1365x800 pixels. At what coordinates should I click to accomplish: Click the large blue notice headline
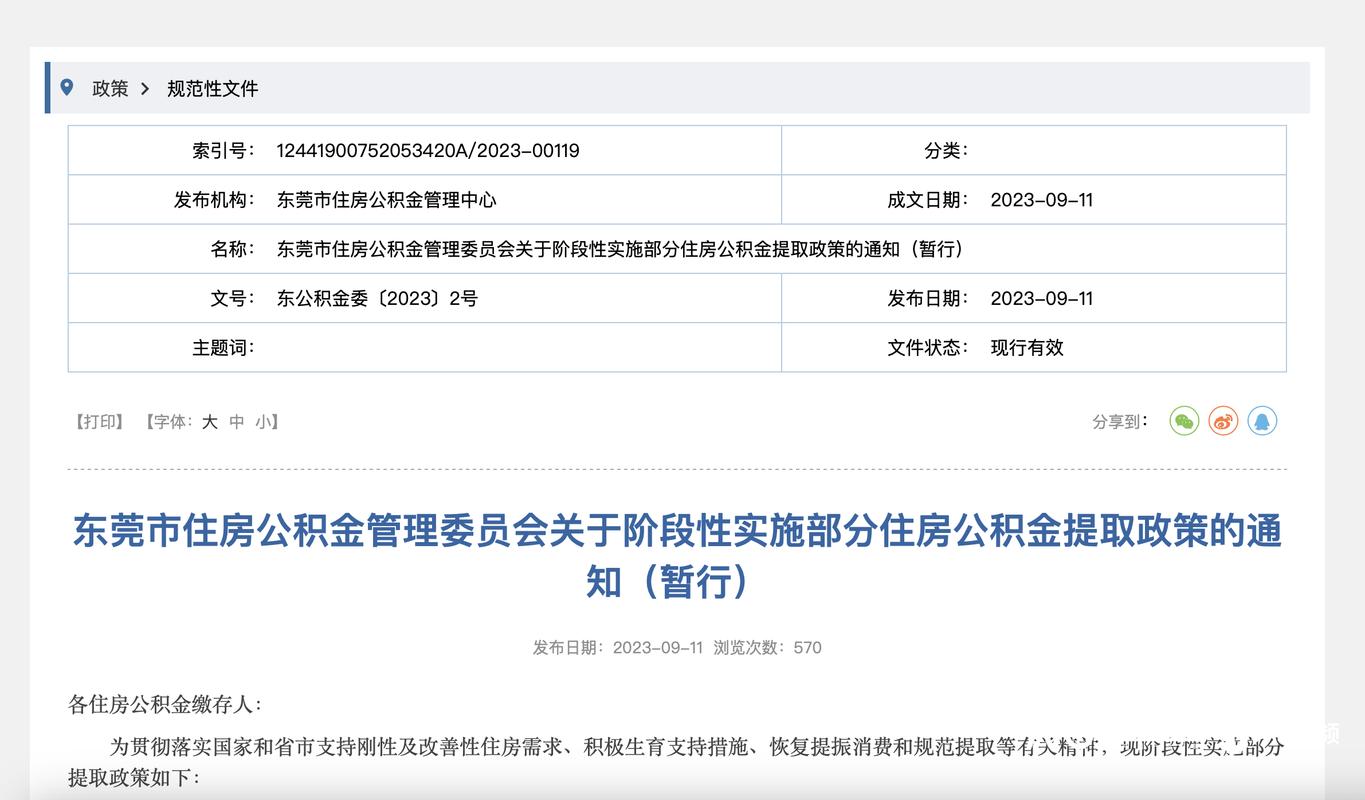(x=677, y=556)
